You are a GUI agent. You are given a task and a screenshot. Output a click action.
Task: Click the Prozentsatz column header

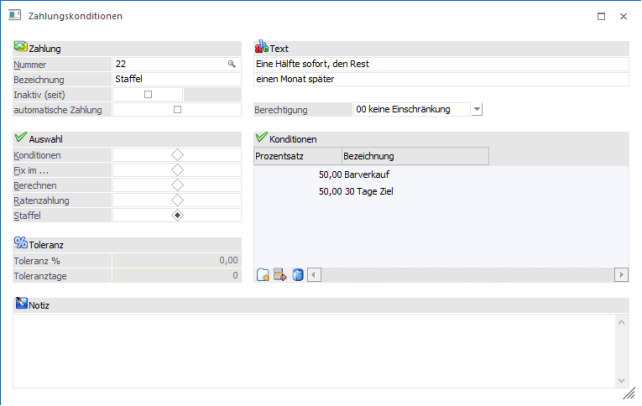pyautogui.click(x=296, y=156)
